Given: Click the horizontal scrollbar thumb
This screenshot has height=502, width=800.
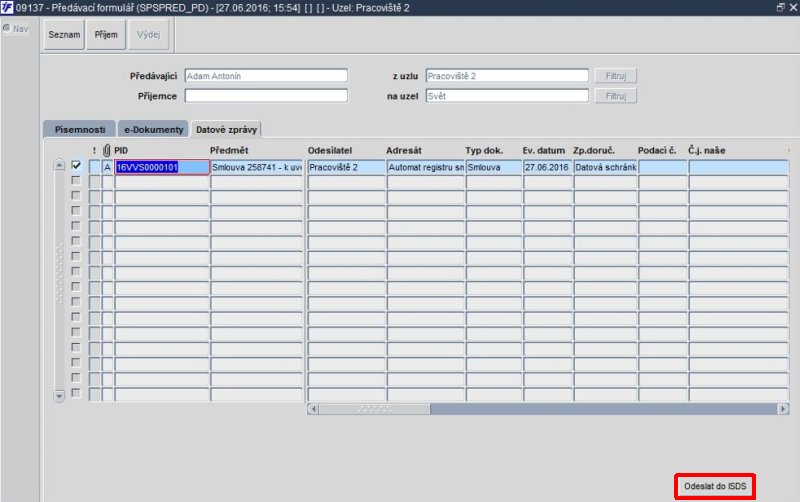Looking at the screenshot, I should tap(374, 409).
